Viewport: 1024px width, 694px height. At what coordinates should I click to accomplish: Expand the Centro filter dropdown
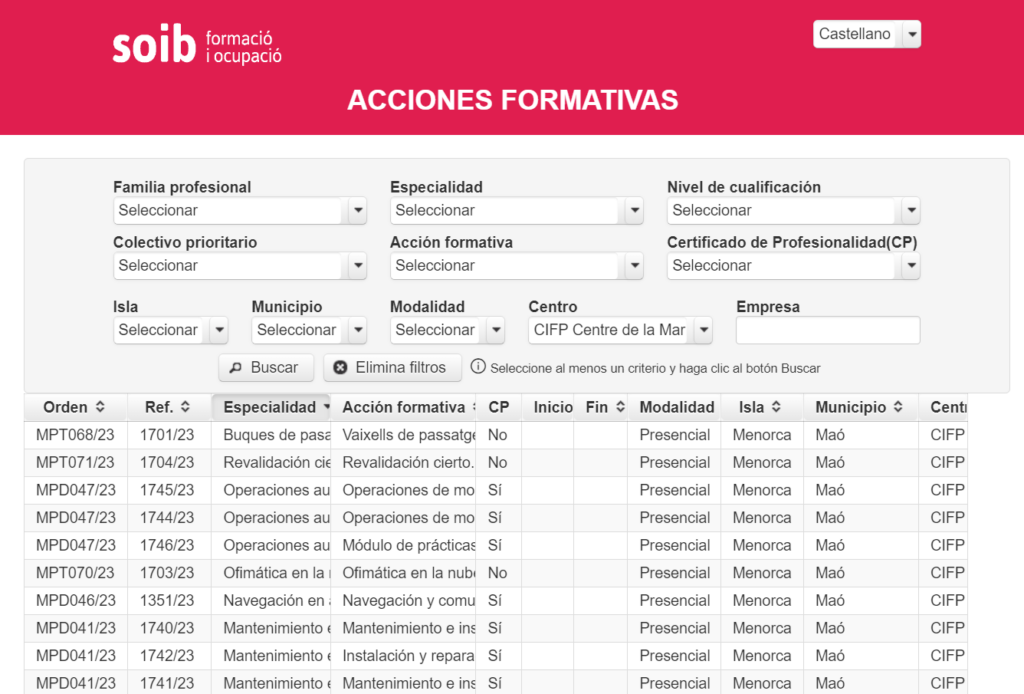pyautogui.click(x=702, y=330)
